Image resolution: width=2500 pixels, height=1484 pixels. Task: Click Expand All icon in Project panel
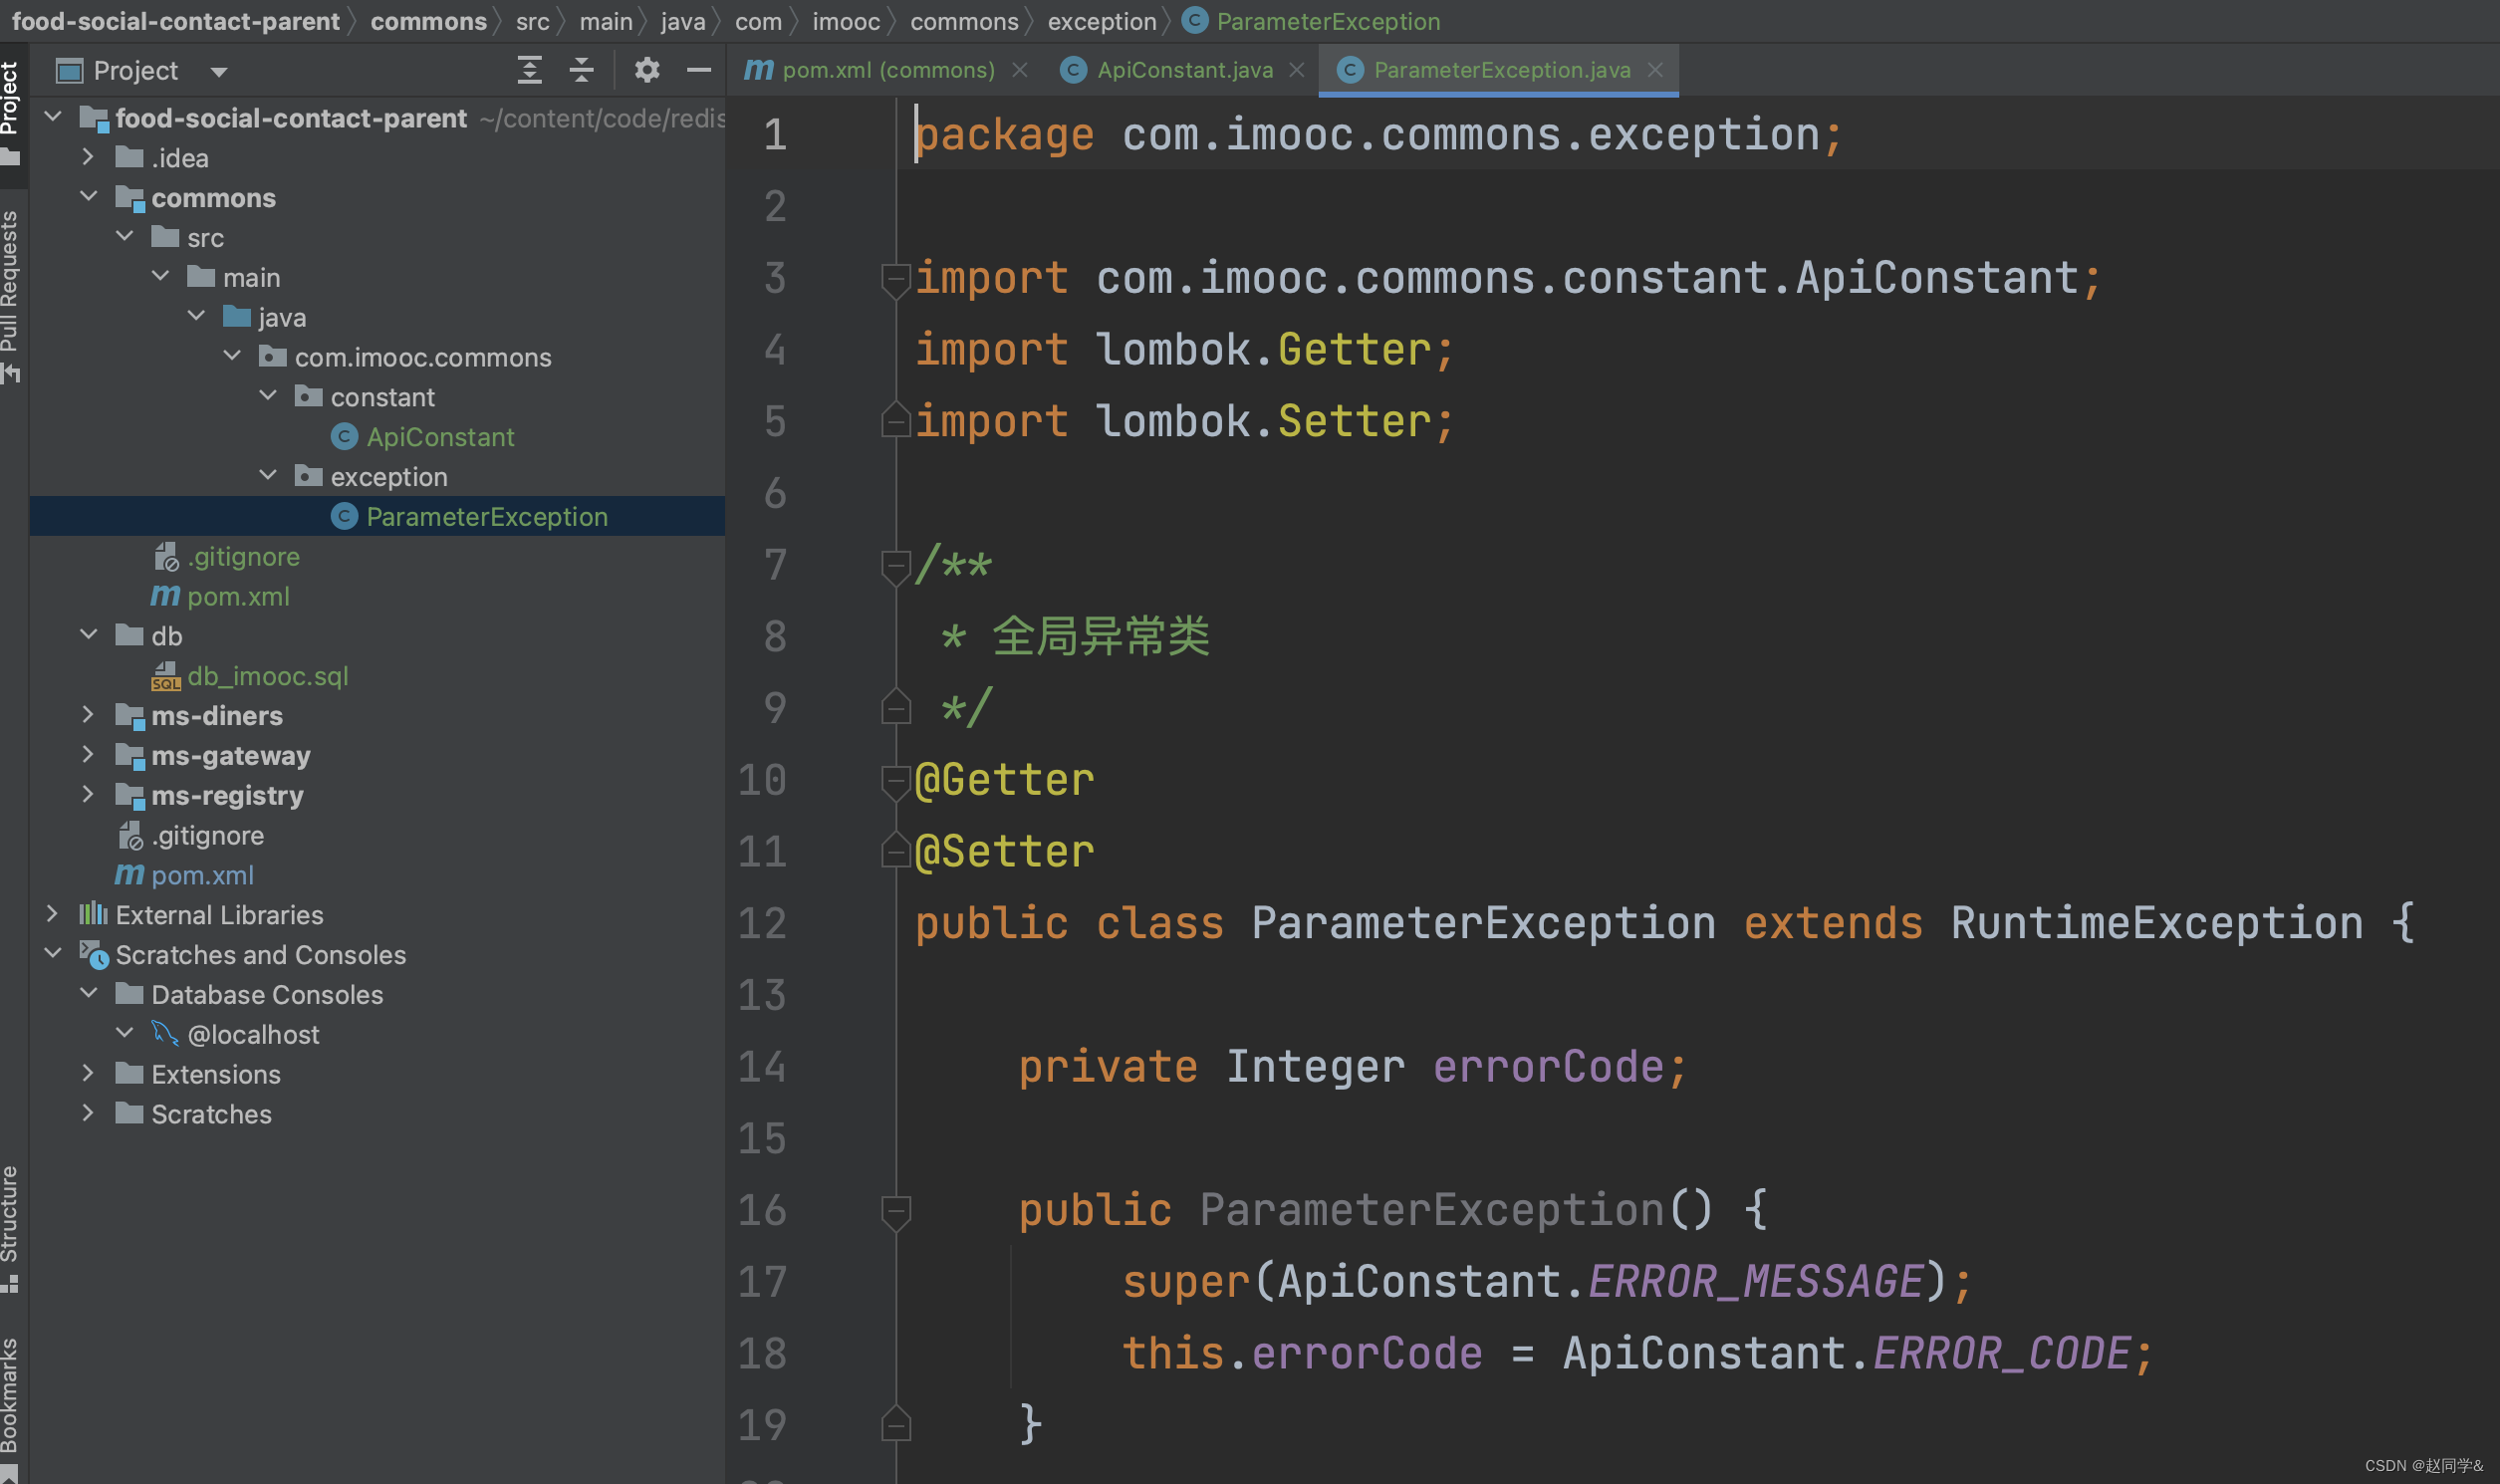pos(529,70)
